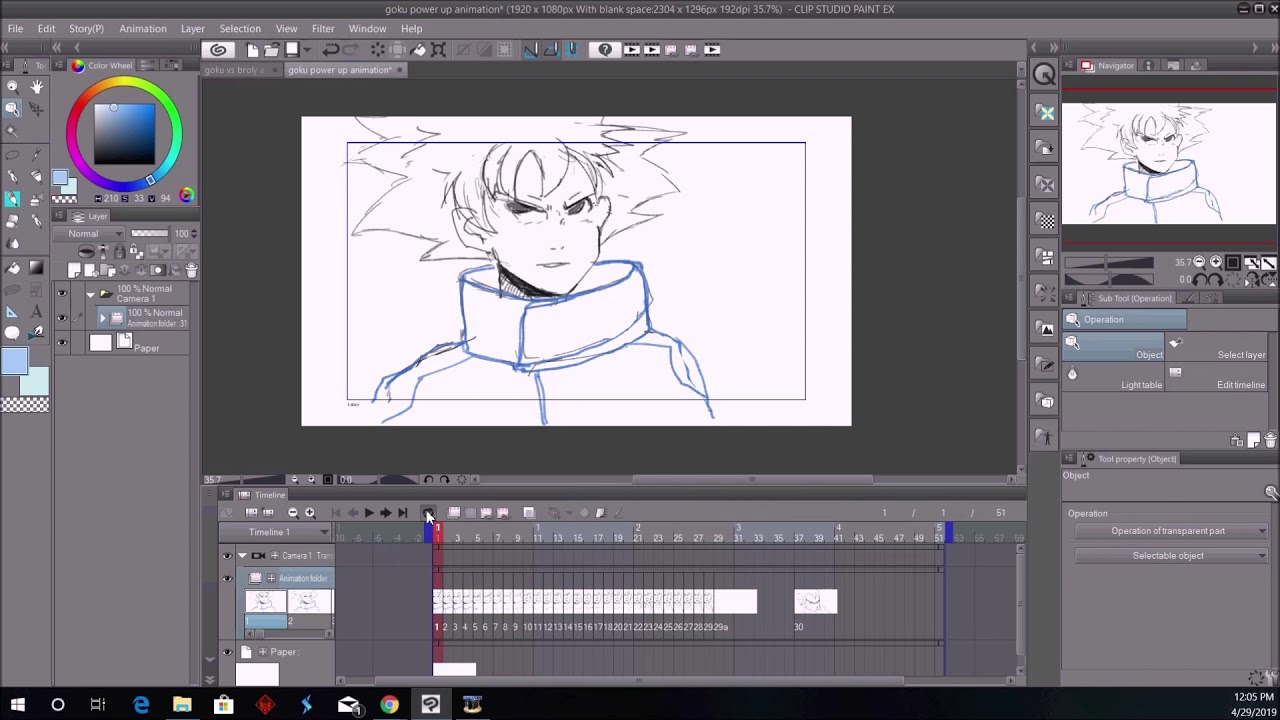Click the New raster layer icon
The image size is (1280, 720).
pyautogui.click(x=75, y=270)
